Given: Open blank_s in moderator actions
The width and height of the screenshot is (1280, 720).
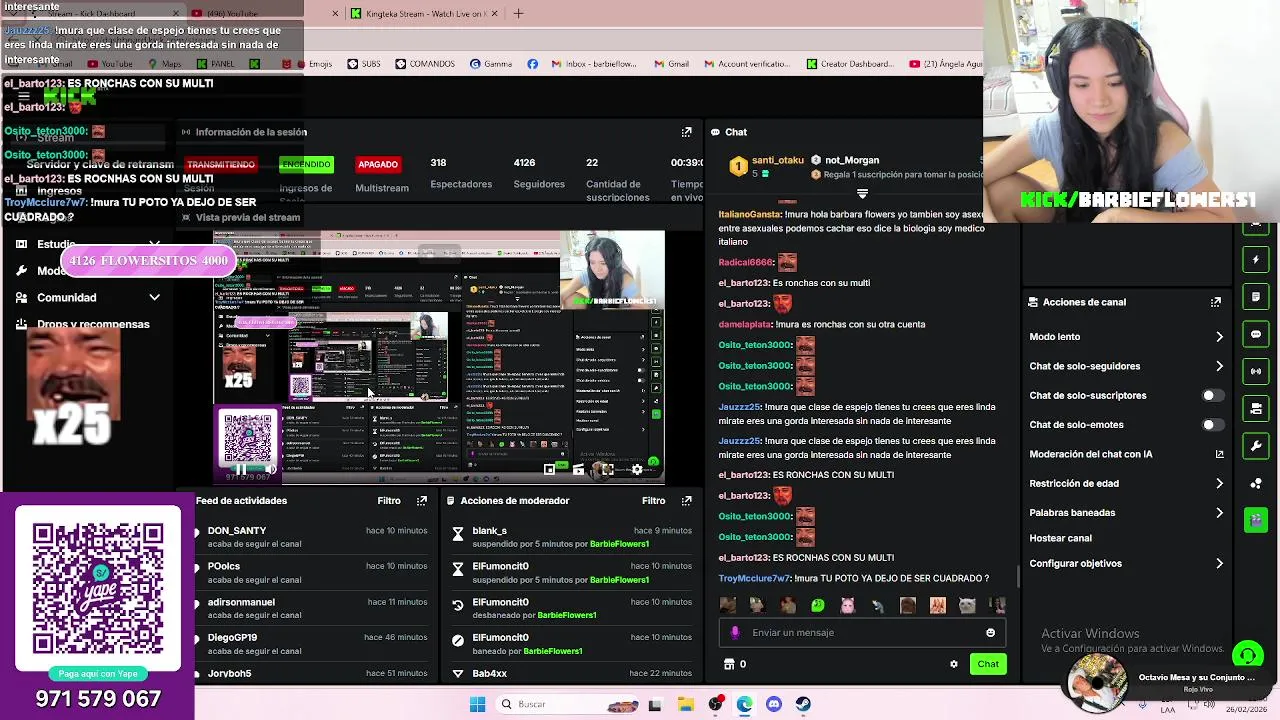Looking at the screenshot, I should tap(489, 531).
